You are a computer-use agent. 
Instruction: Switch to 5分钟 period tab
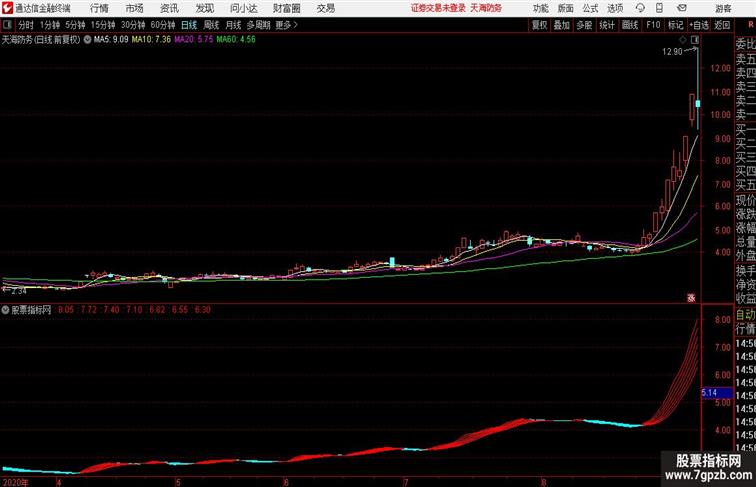(75, 25)
